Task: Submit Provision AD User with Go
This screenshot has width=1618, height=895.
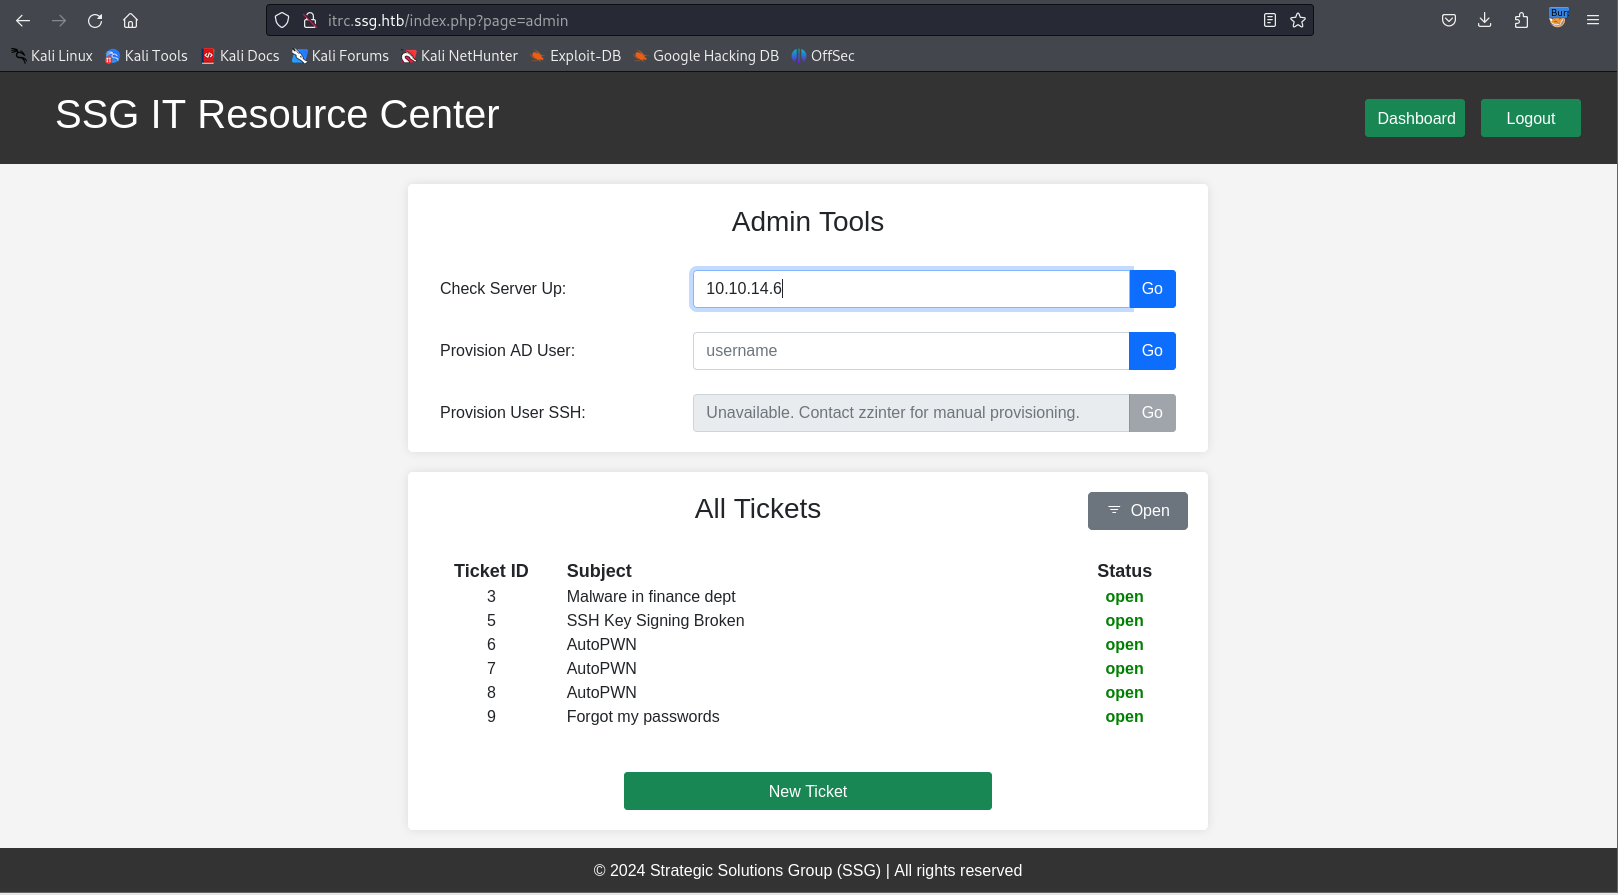Action: tap(1152, 351)
